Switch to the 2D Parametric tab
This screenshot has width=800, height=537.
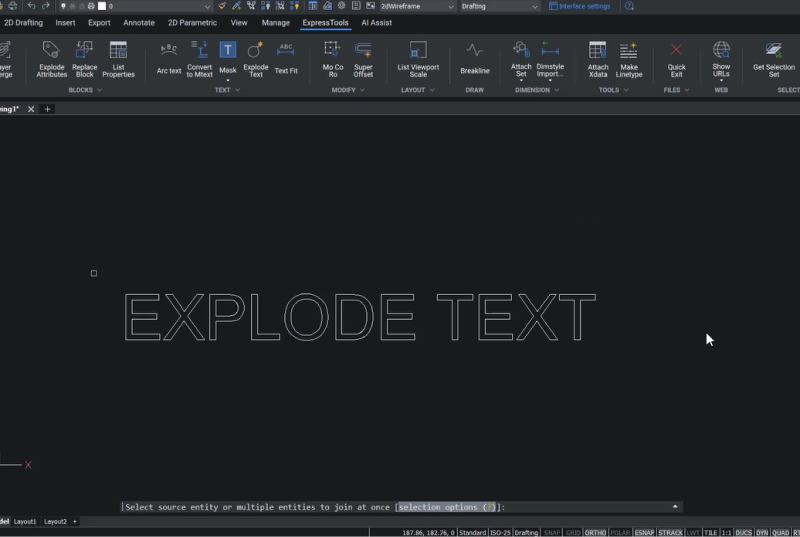coord(192,22)
